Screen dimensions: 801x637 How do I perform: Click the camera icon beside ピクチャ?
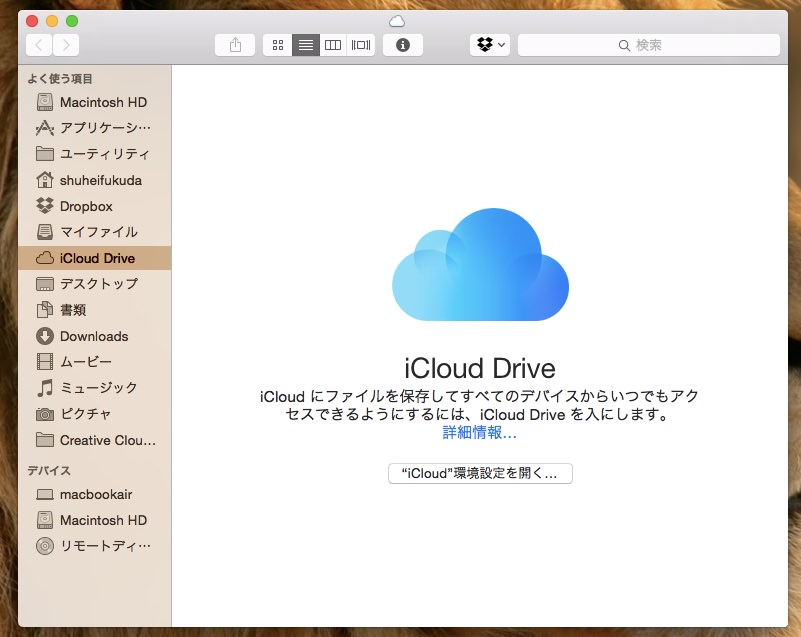tap(44, 414)
